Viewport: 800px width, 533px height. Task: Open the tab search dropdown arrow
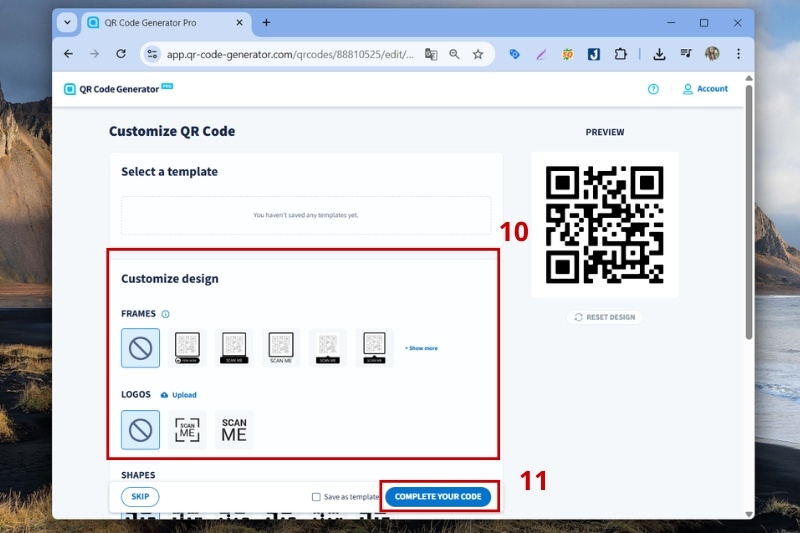(67, 22)
